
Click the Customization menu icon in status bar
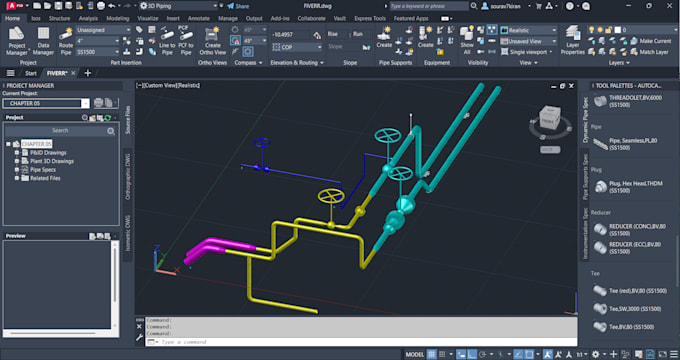[x=673, y=354]
